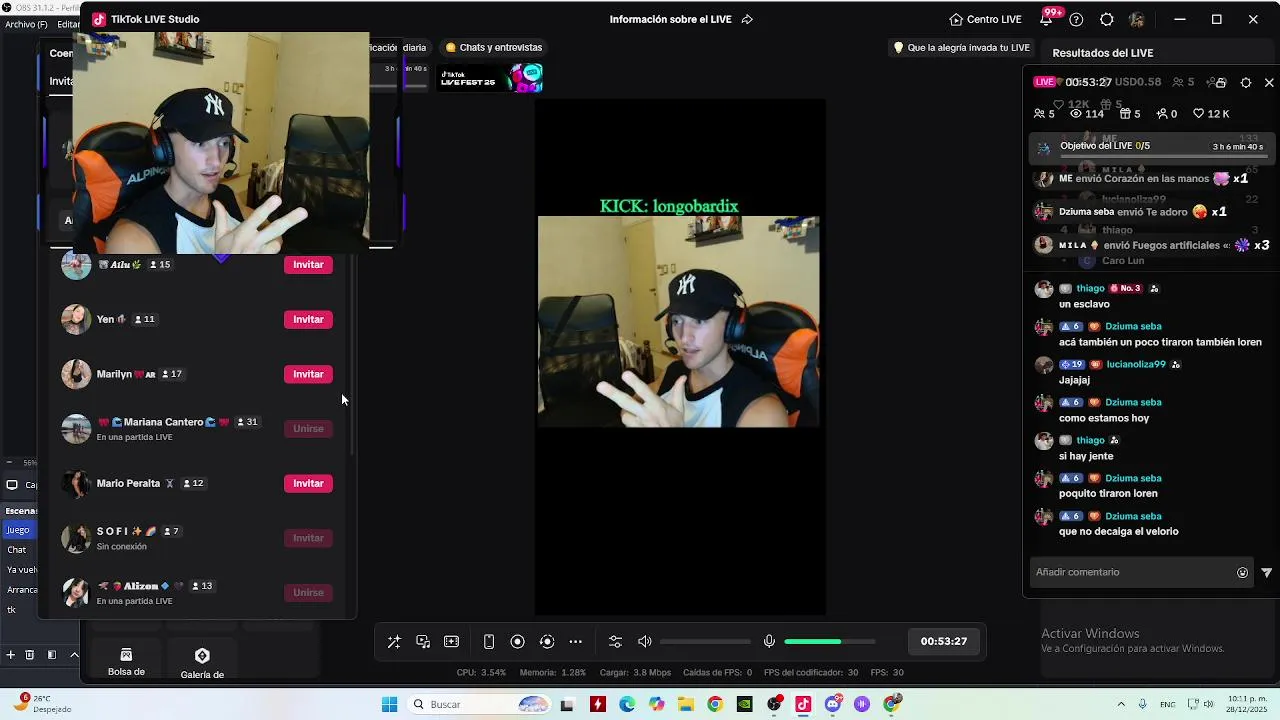This screenshot has height=720, width=1280.
Task: Click the share arrow next to LIVE info
Action: point(747,19)
